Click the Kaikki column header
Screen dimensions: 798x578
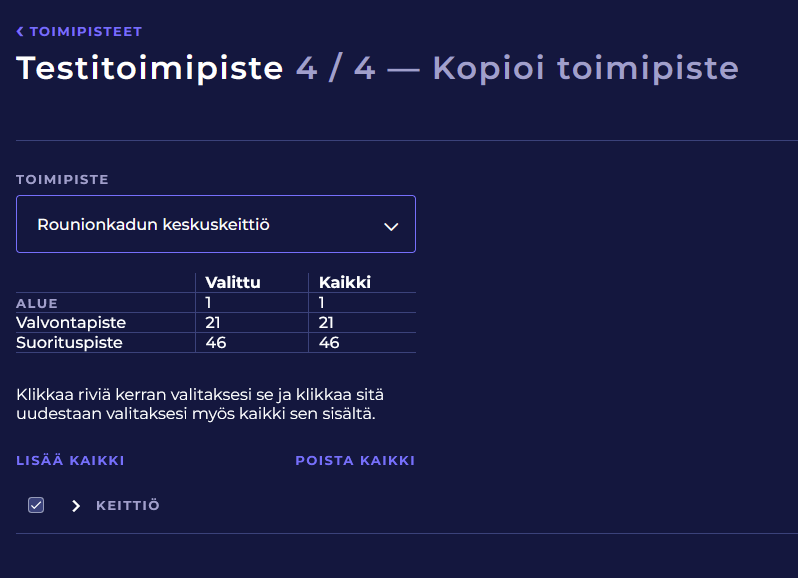click(345, 282)
